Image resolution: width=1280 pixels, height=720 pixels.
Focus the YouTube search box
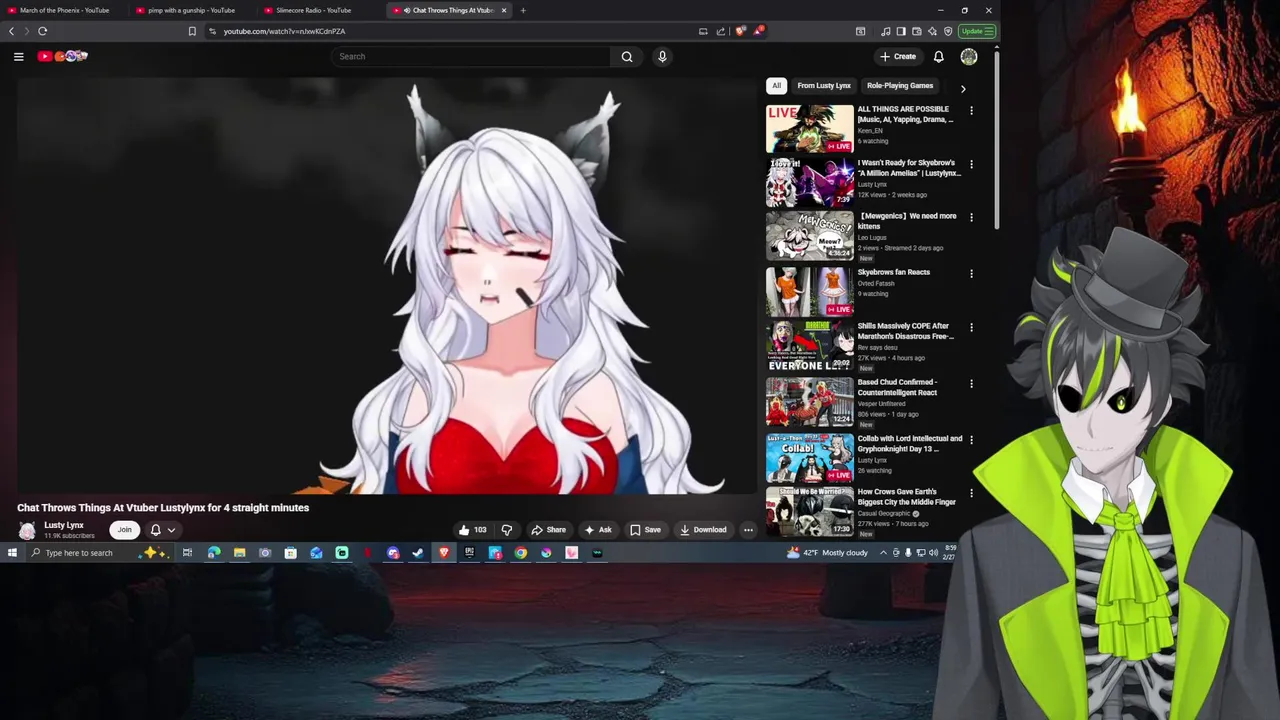(x=470, y=56)
